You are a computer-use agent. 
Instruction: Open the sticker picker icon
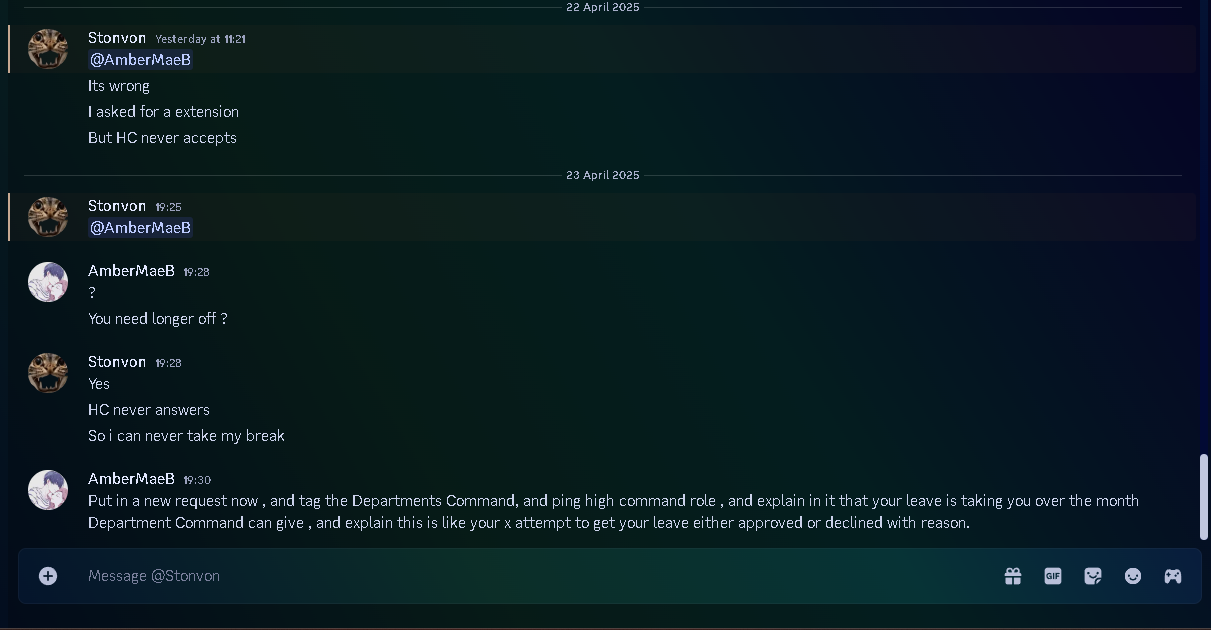1093,576
